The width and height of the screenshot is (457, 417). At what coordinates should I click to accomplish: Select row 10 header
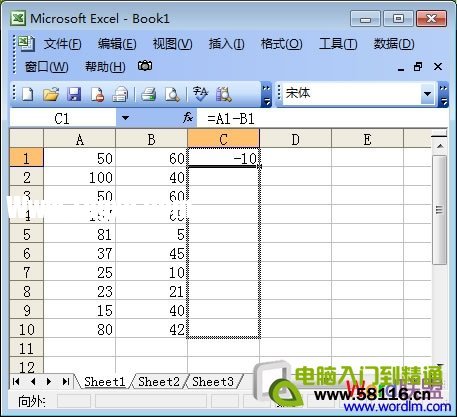(x=27, y=329)
